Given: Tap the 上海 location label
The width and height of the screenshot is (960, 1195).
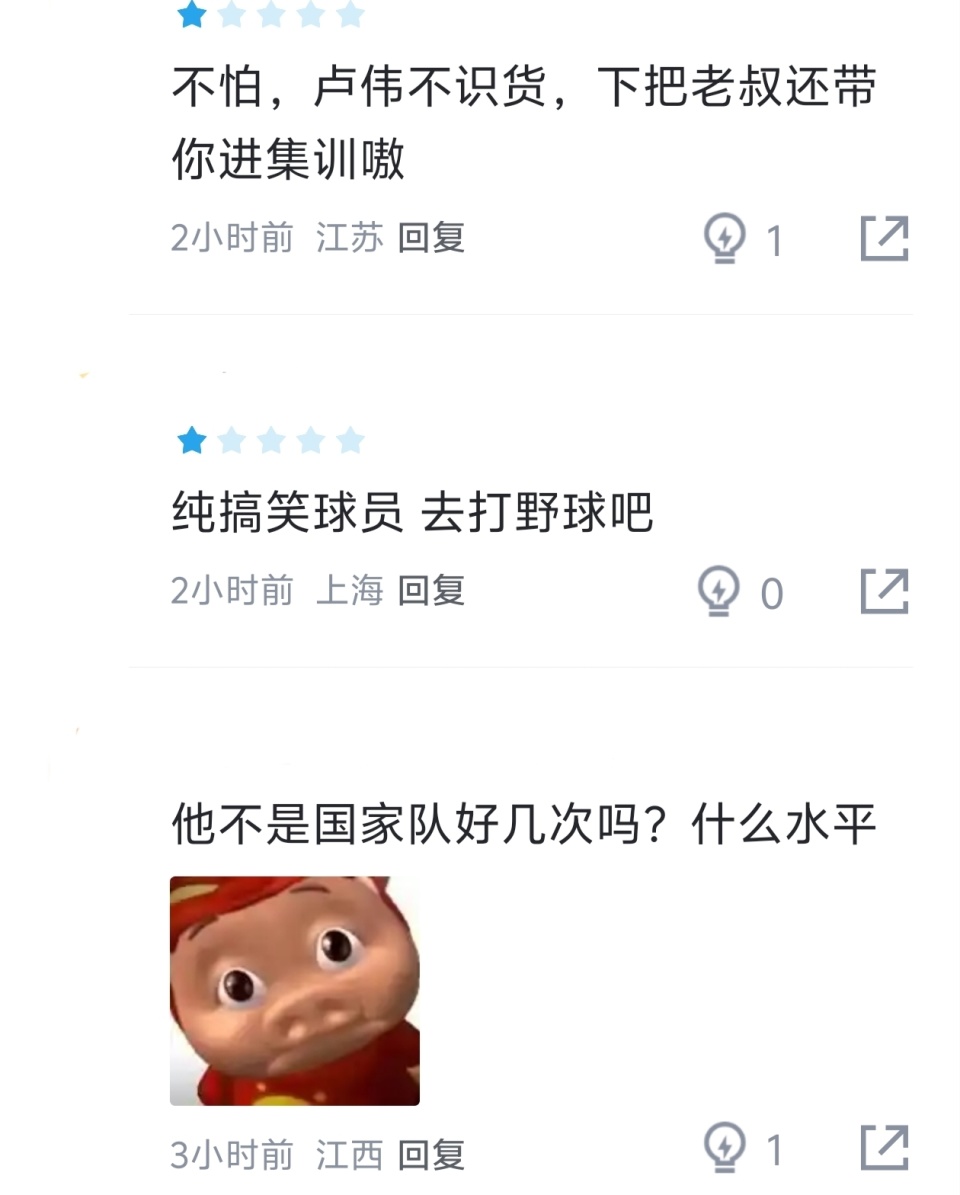Looking at the screenshot, I should point(350,591).
